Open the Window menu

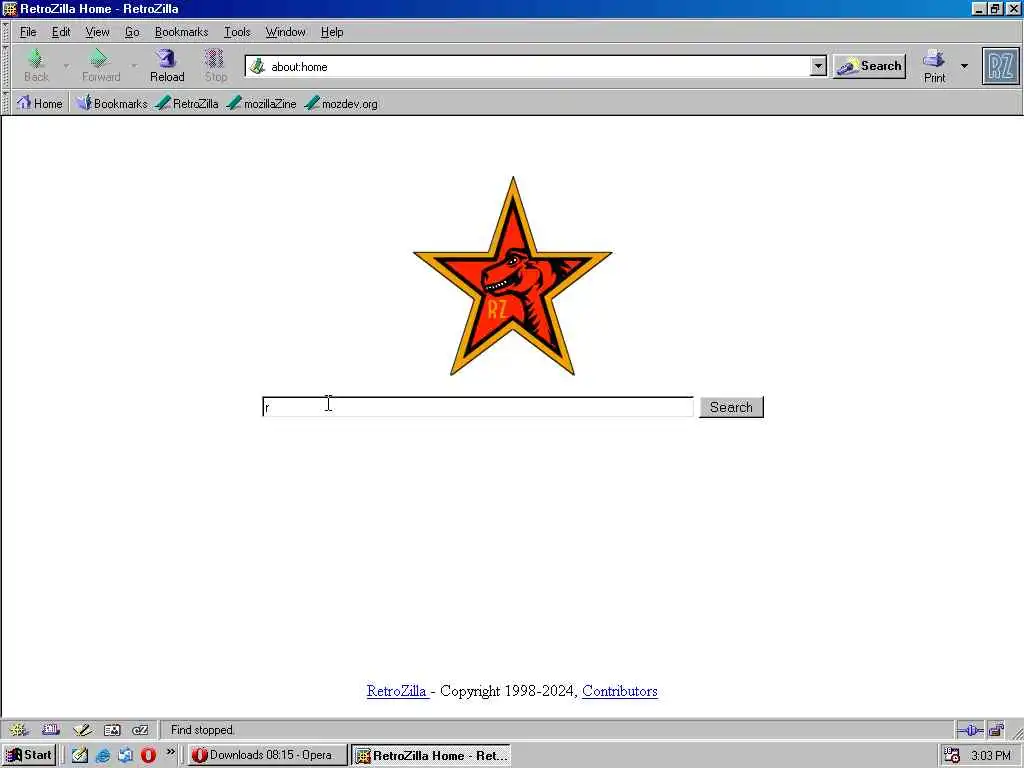[285, 32]
